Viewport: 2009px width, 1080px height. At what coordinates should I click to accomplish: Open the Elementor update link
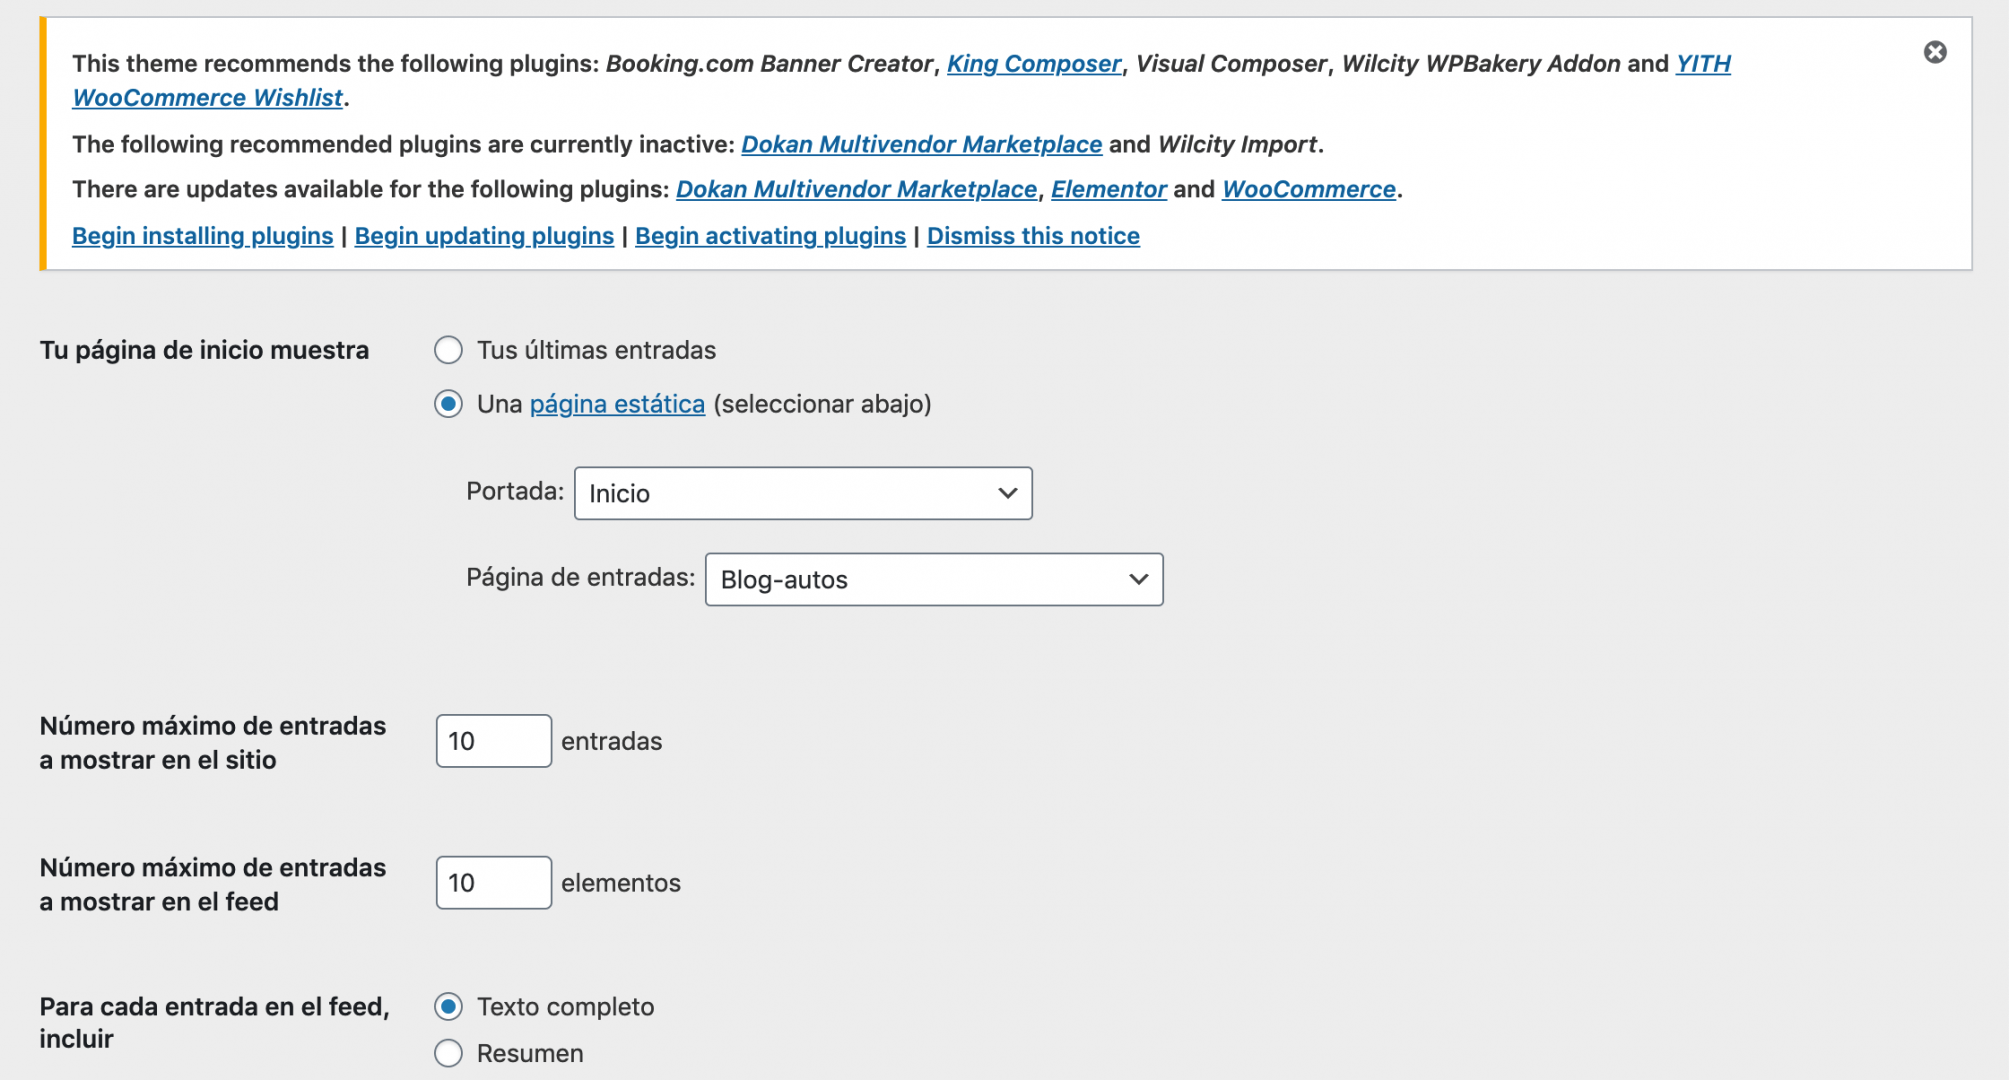click(1108, 189)
